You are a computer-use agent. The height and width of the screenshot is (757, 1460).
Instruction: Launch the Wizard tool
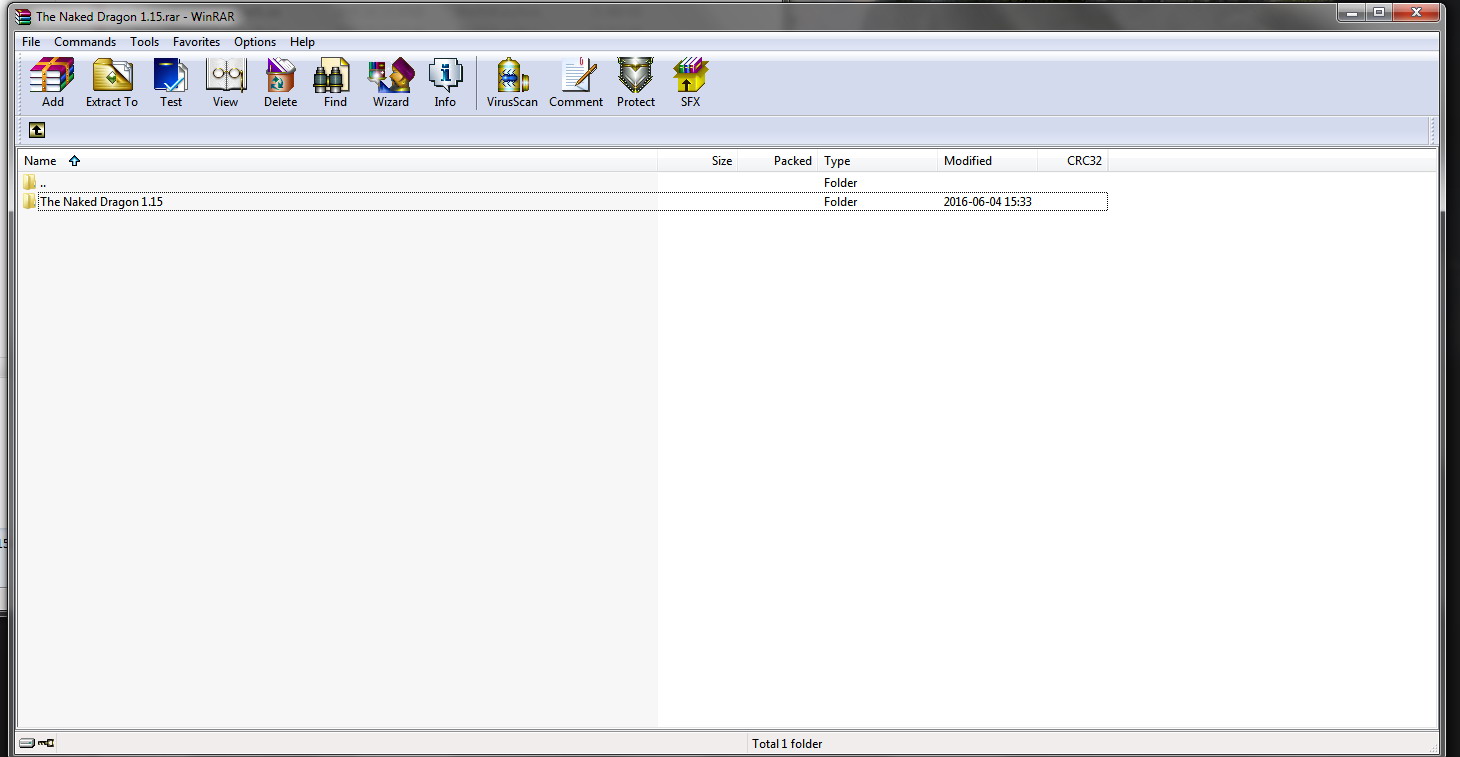tap(391, 83)
